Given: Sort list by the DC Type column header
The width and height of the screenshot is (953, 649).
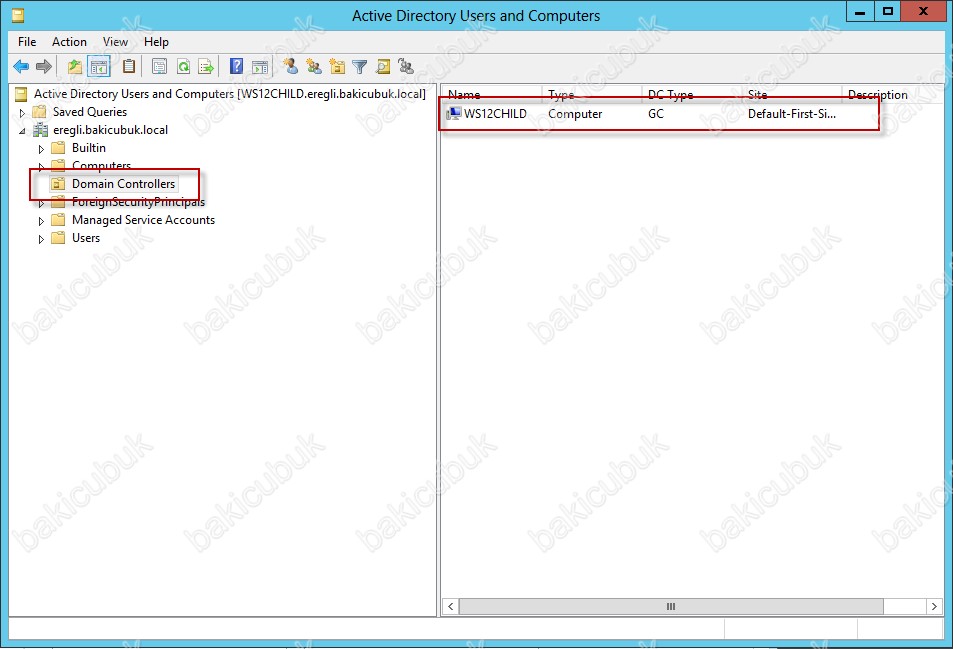Looking at the screenshot, I should [x=692, y=94].
